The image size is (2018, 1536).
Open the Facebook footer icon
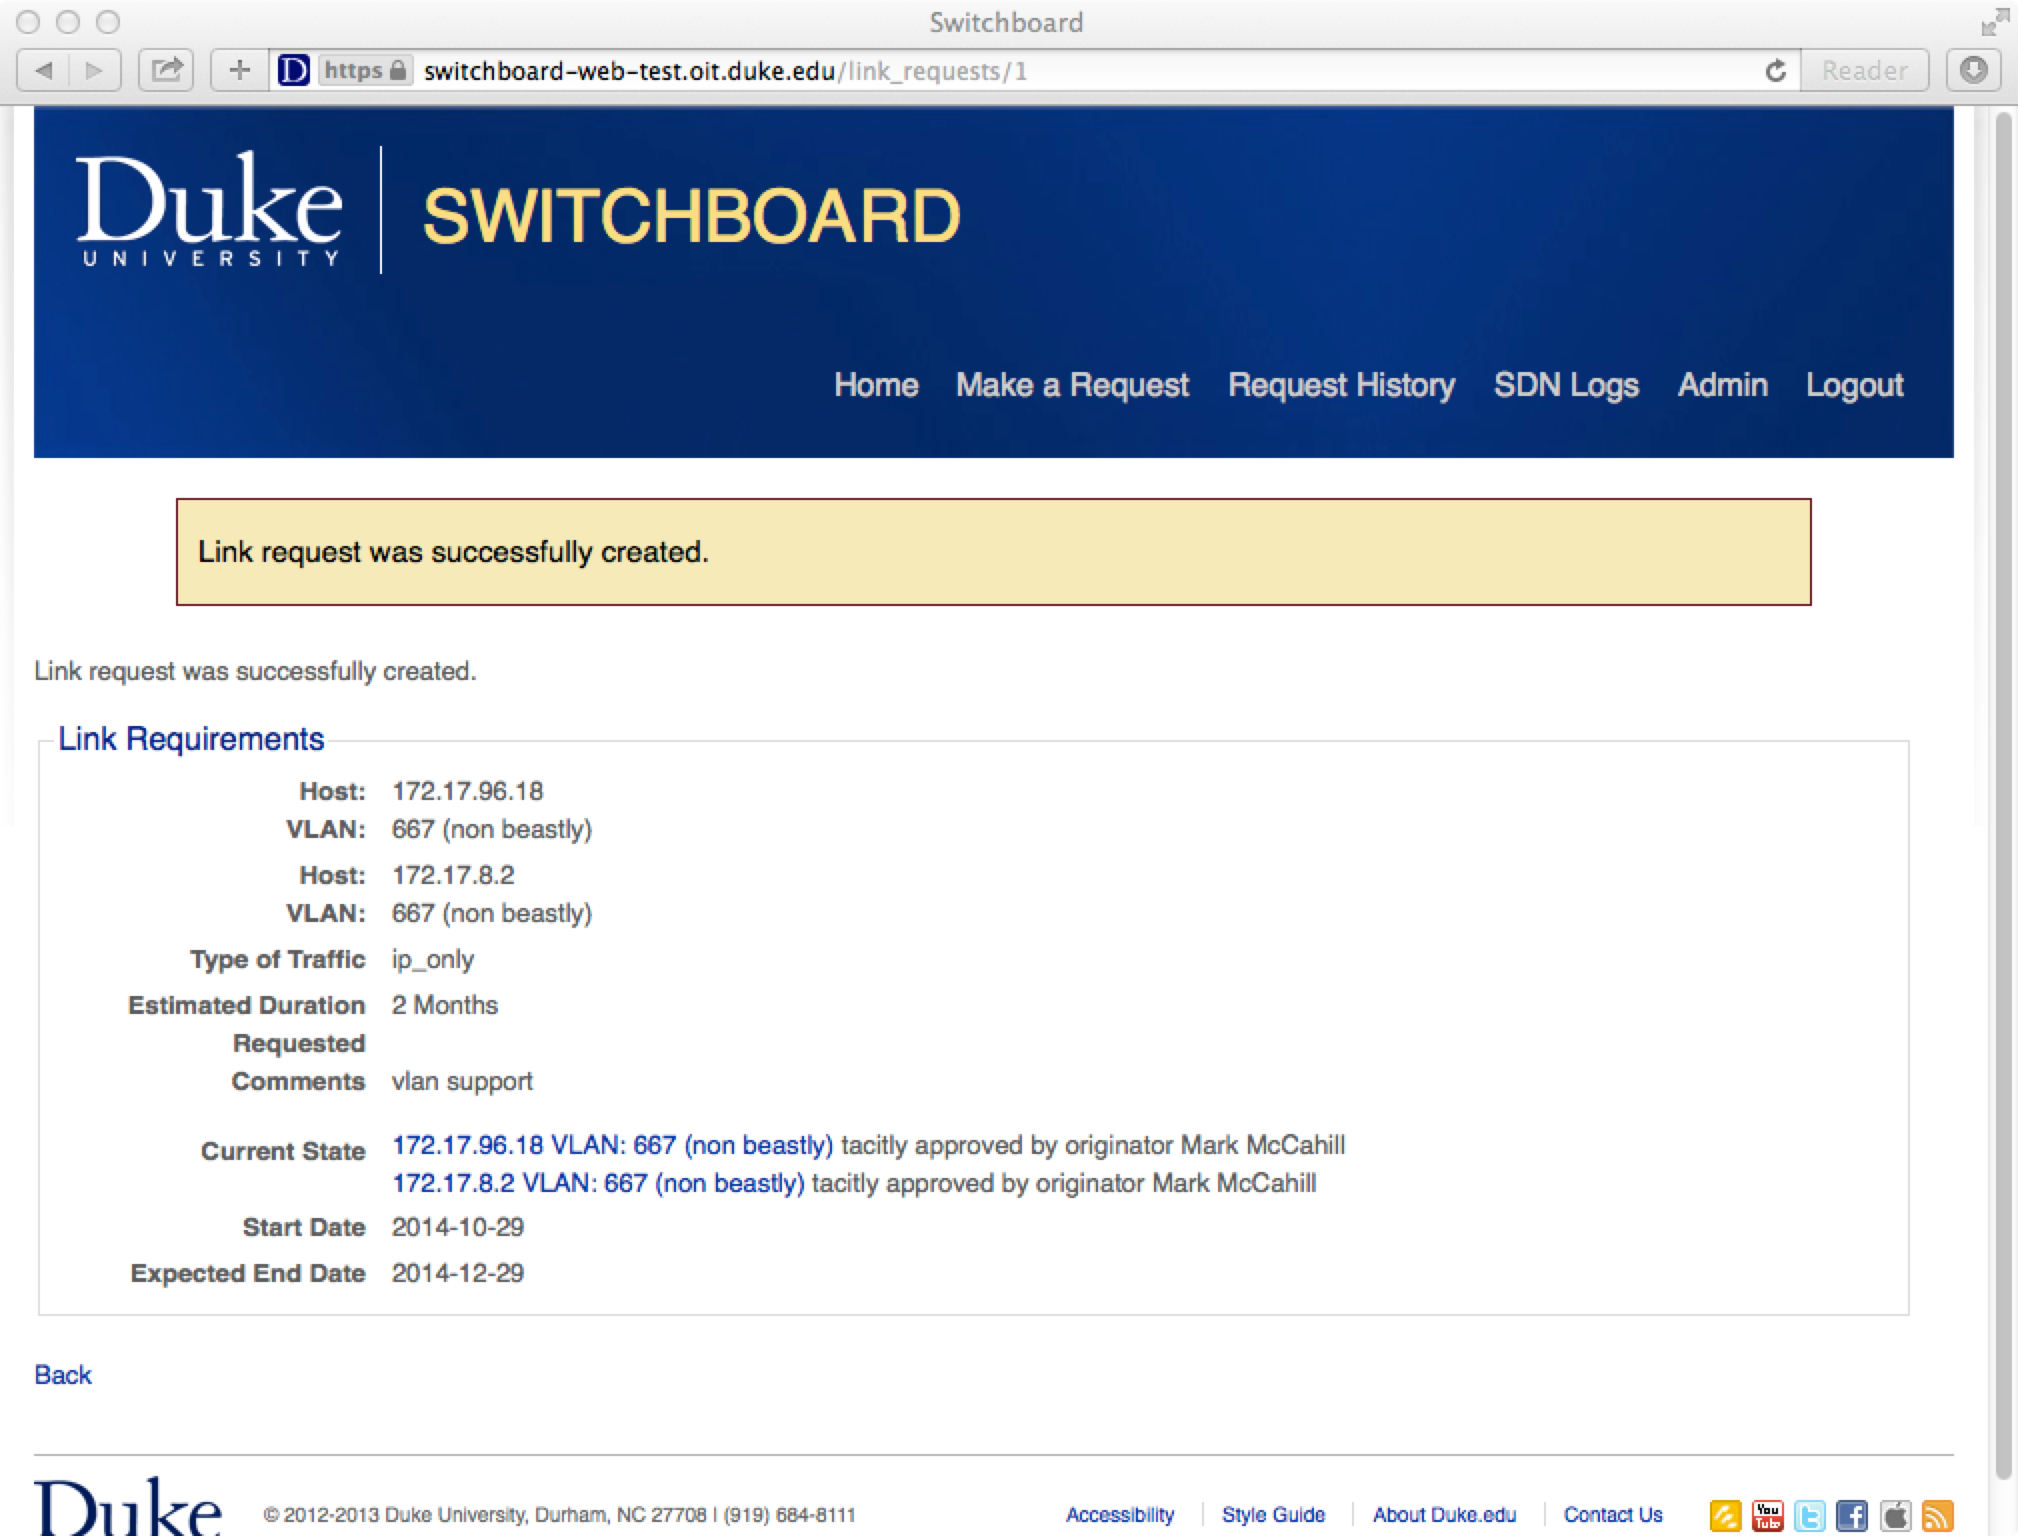point(1852,1515)
